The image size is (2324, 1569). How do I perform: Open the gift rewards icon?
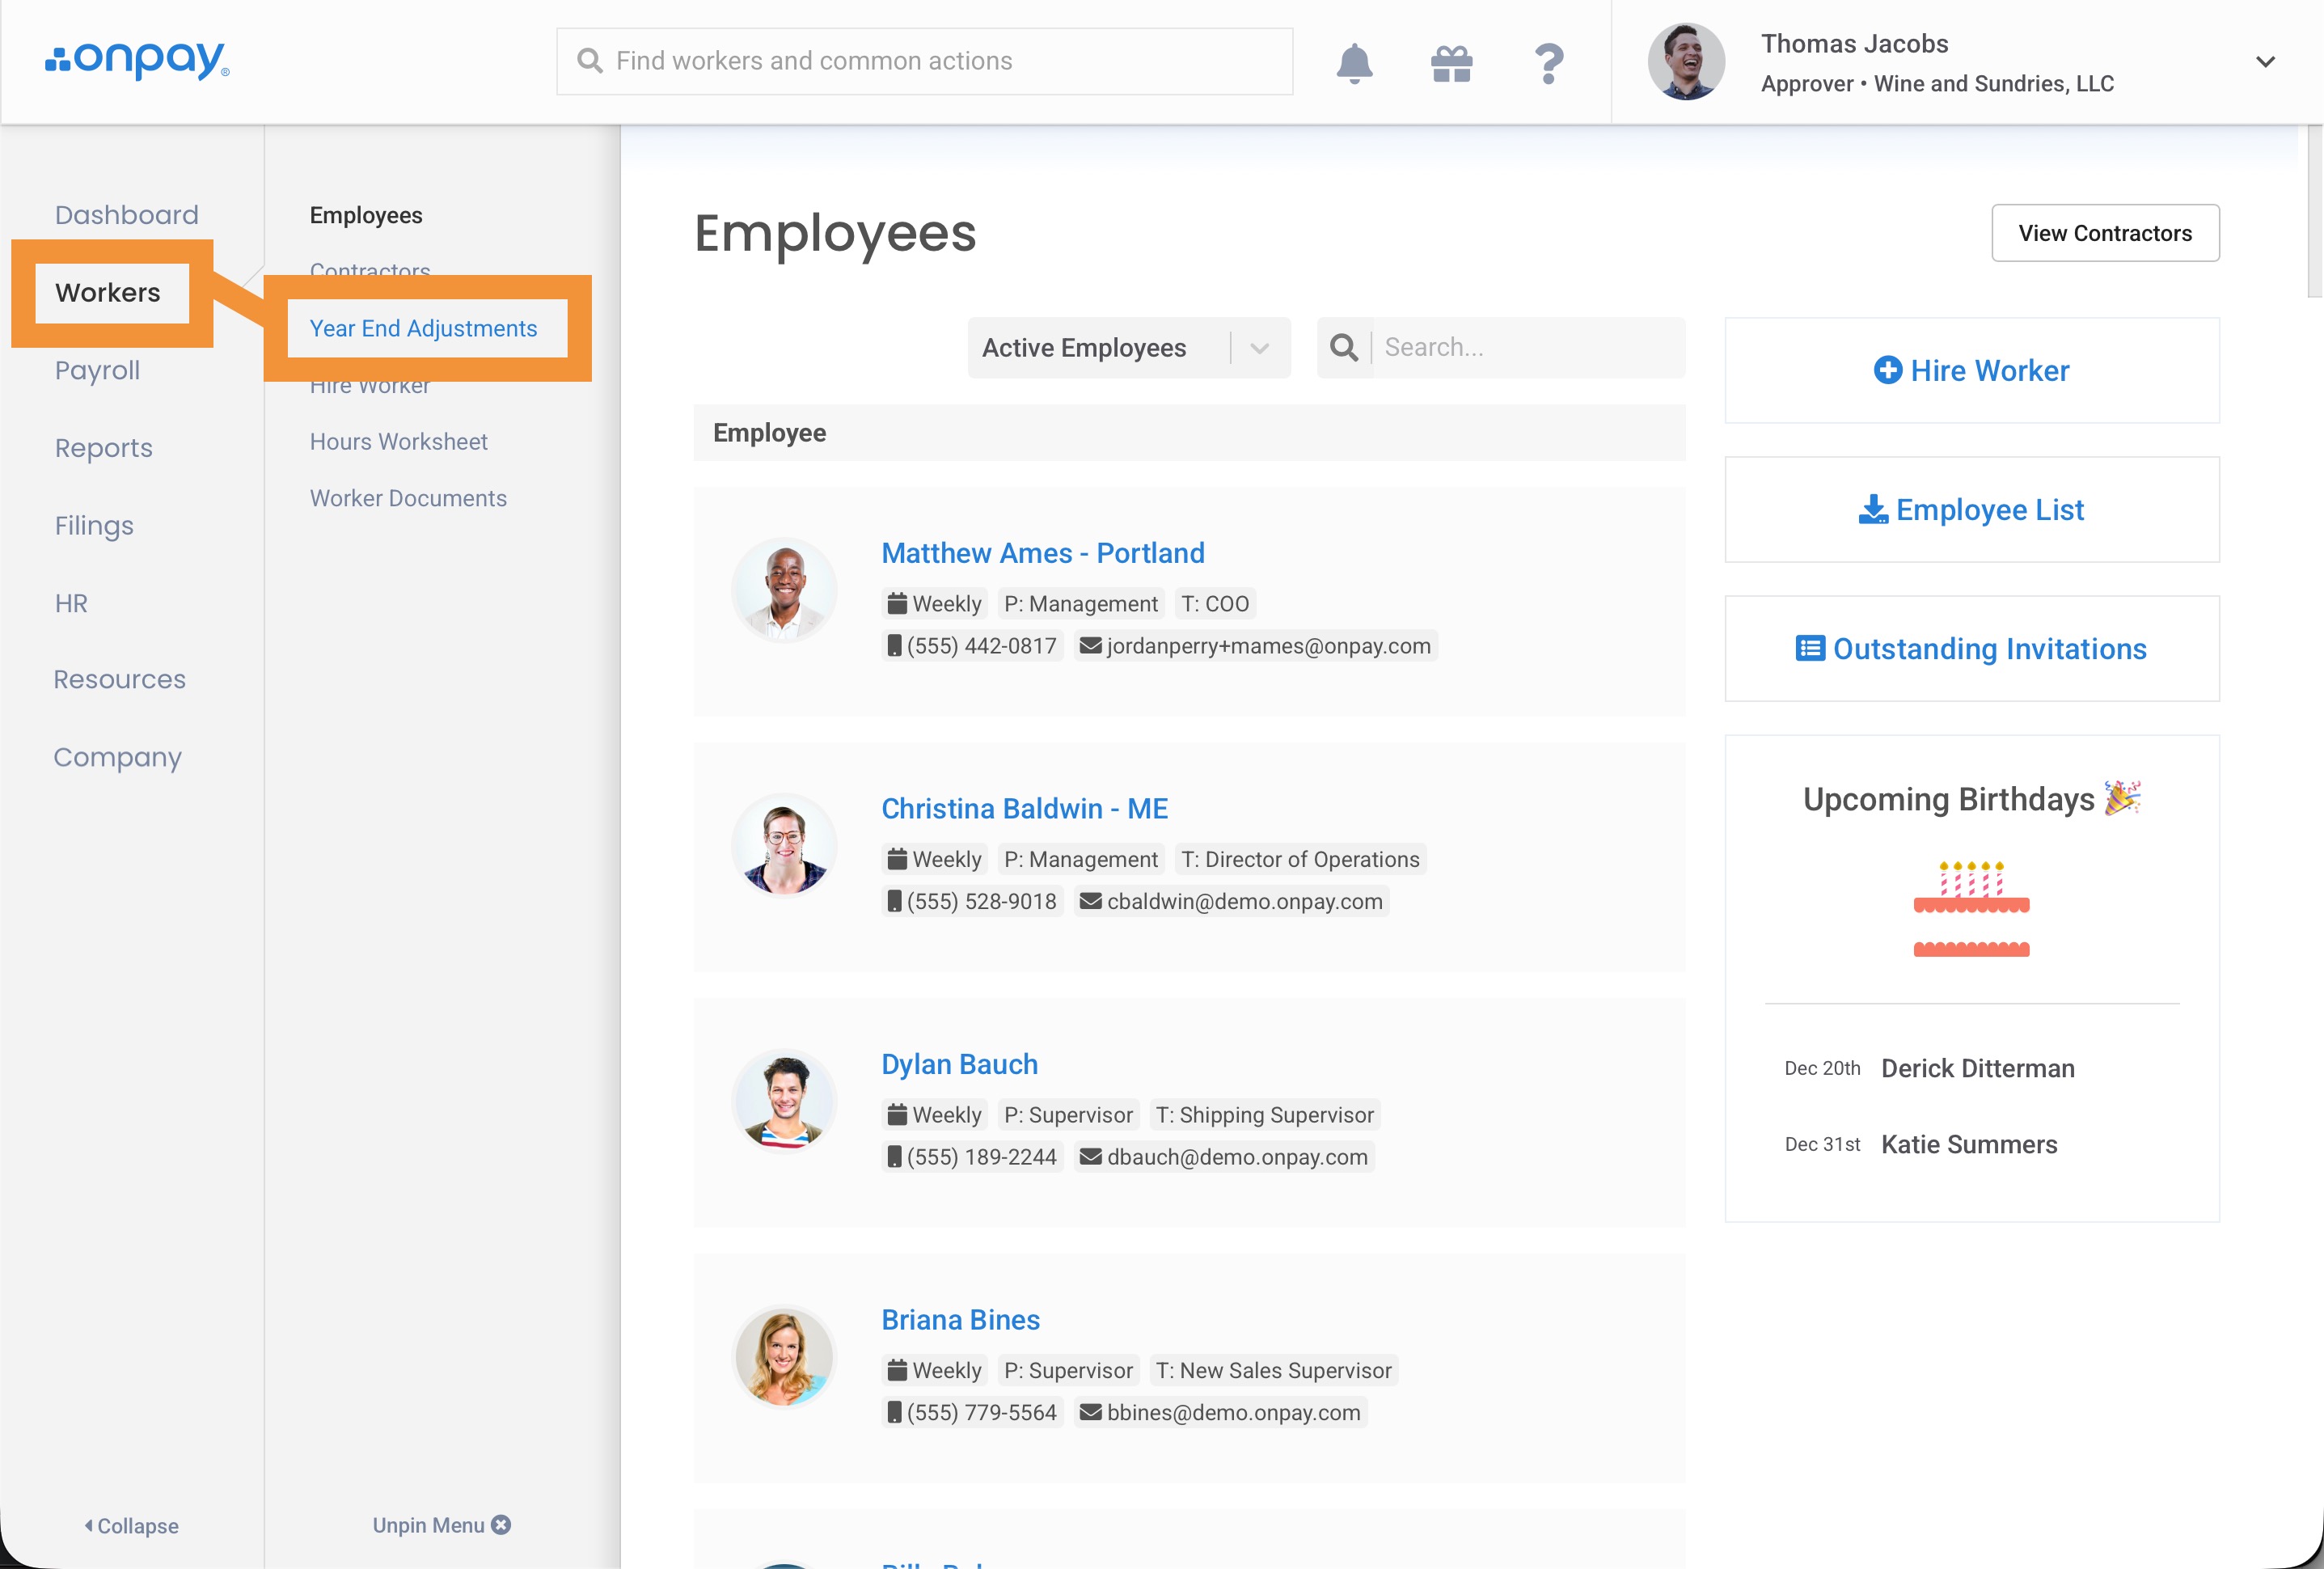1451,63
